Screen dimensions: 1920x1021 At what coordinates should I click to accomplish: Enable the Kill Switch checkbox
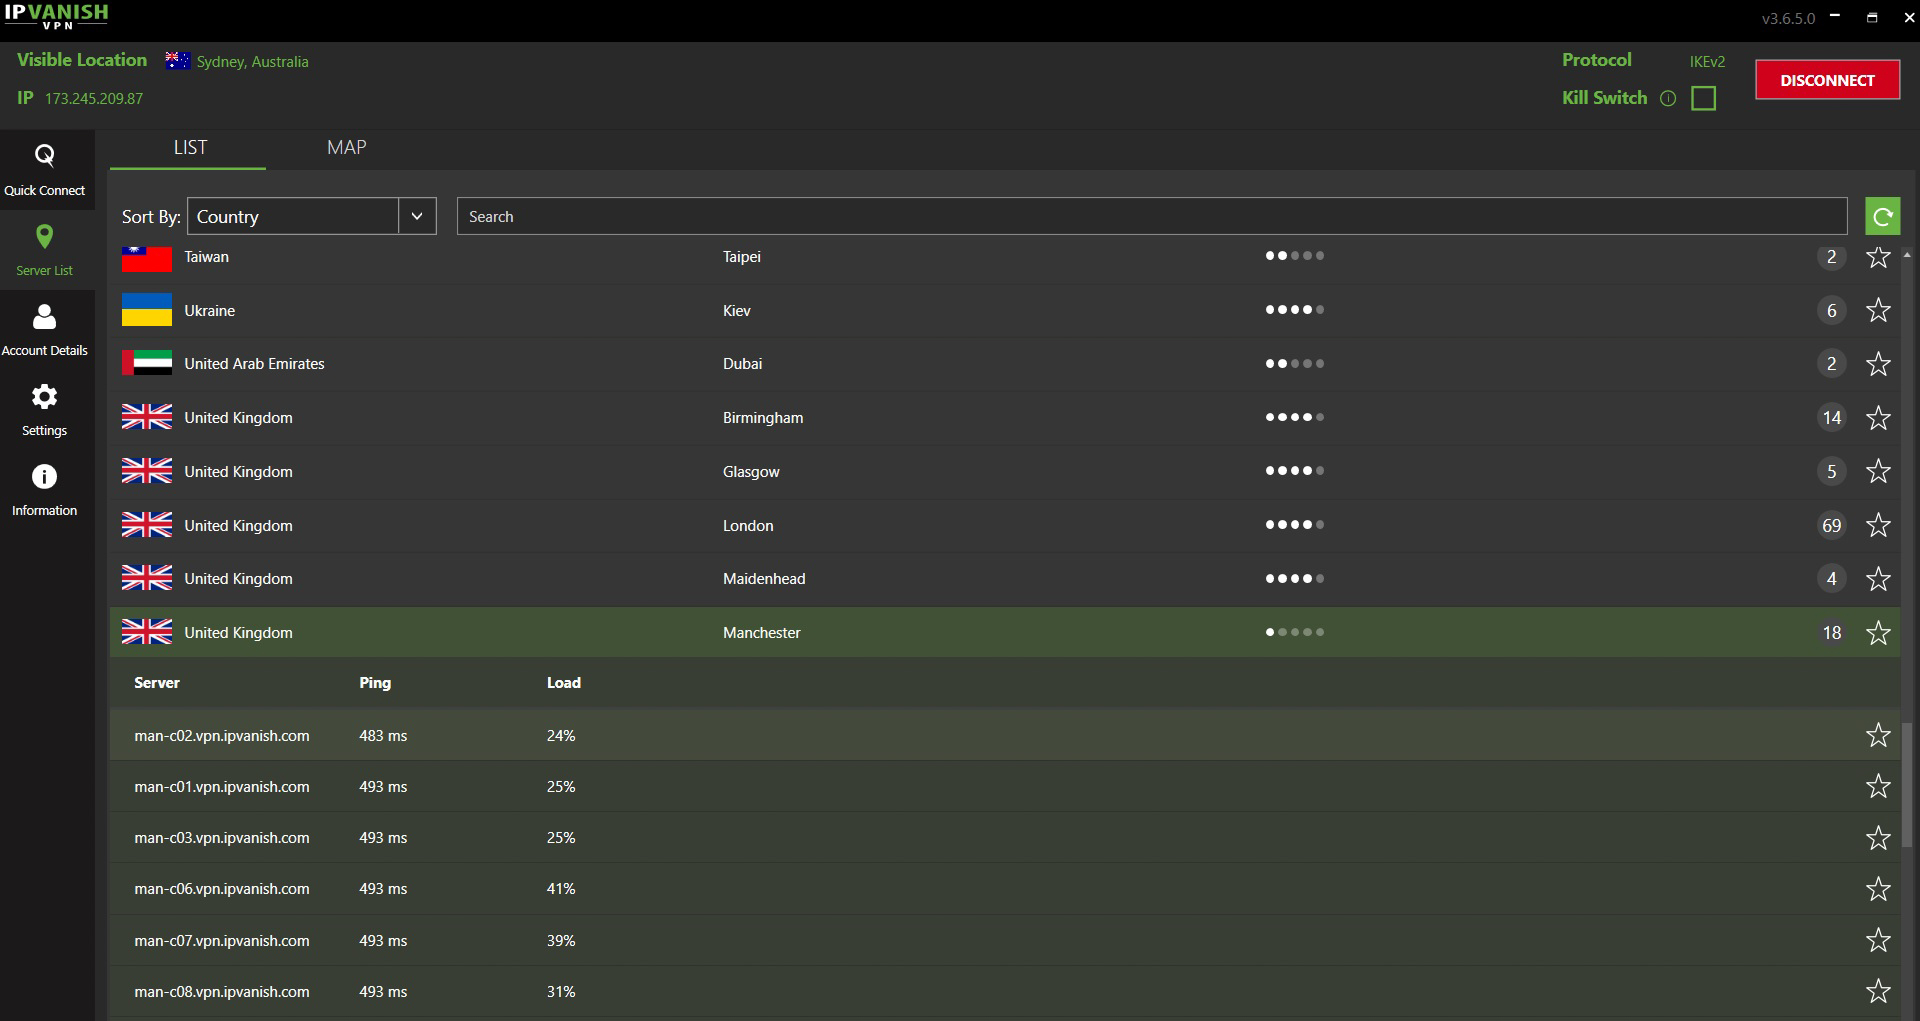1703,98
